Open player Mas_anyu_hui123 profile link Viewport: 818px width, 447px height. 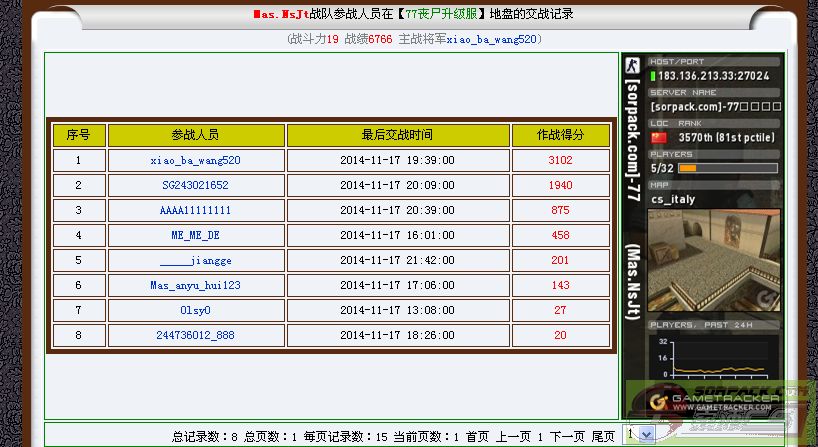(x=196, y=285)
